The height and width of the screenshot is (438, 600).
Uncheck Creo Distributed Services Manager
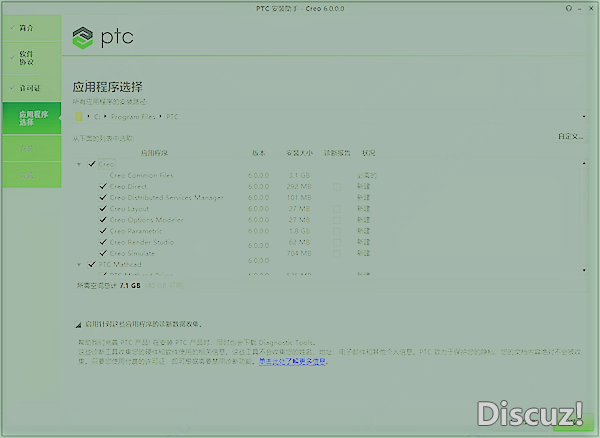coord(103,197)
